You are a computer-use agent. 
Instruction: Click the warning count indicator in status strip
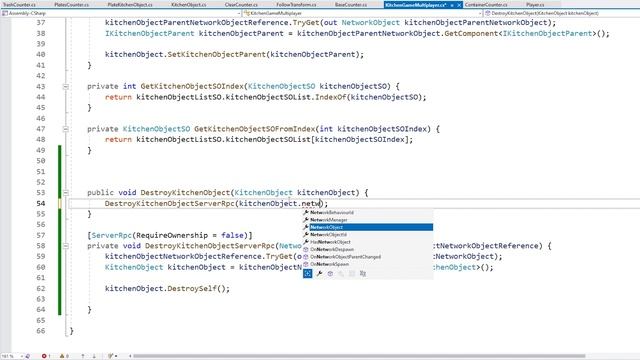point(64,356)
